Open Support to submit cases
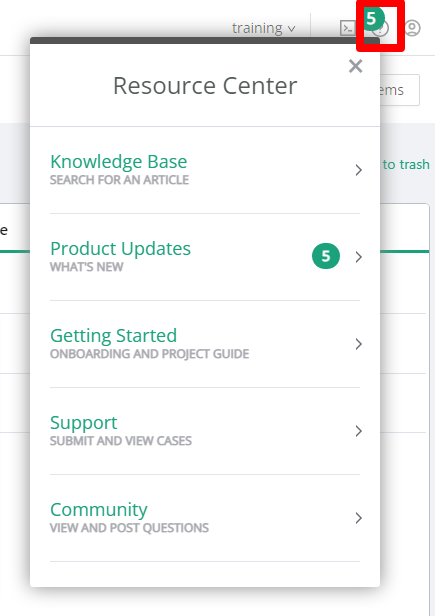This screenshot has height=616, width=435. point(205,431)
